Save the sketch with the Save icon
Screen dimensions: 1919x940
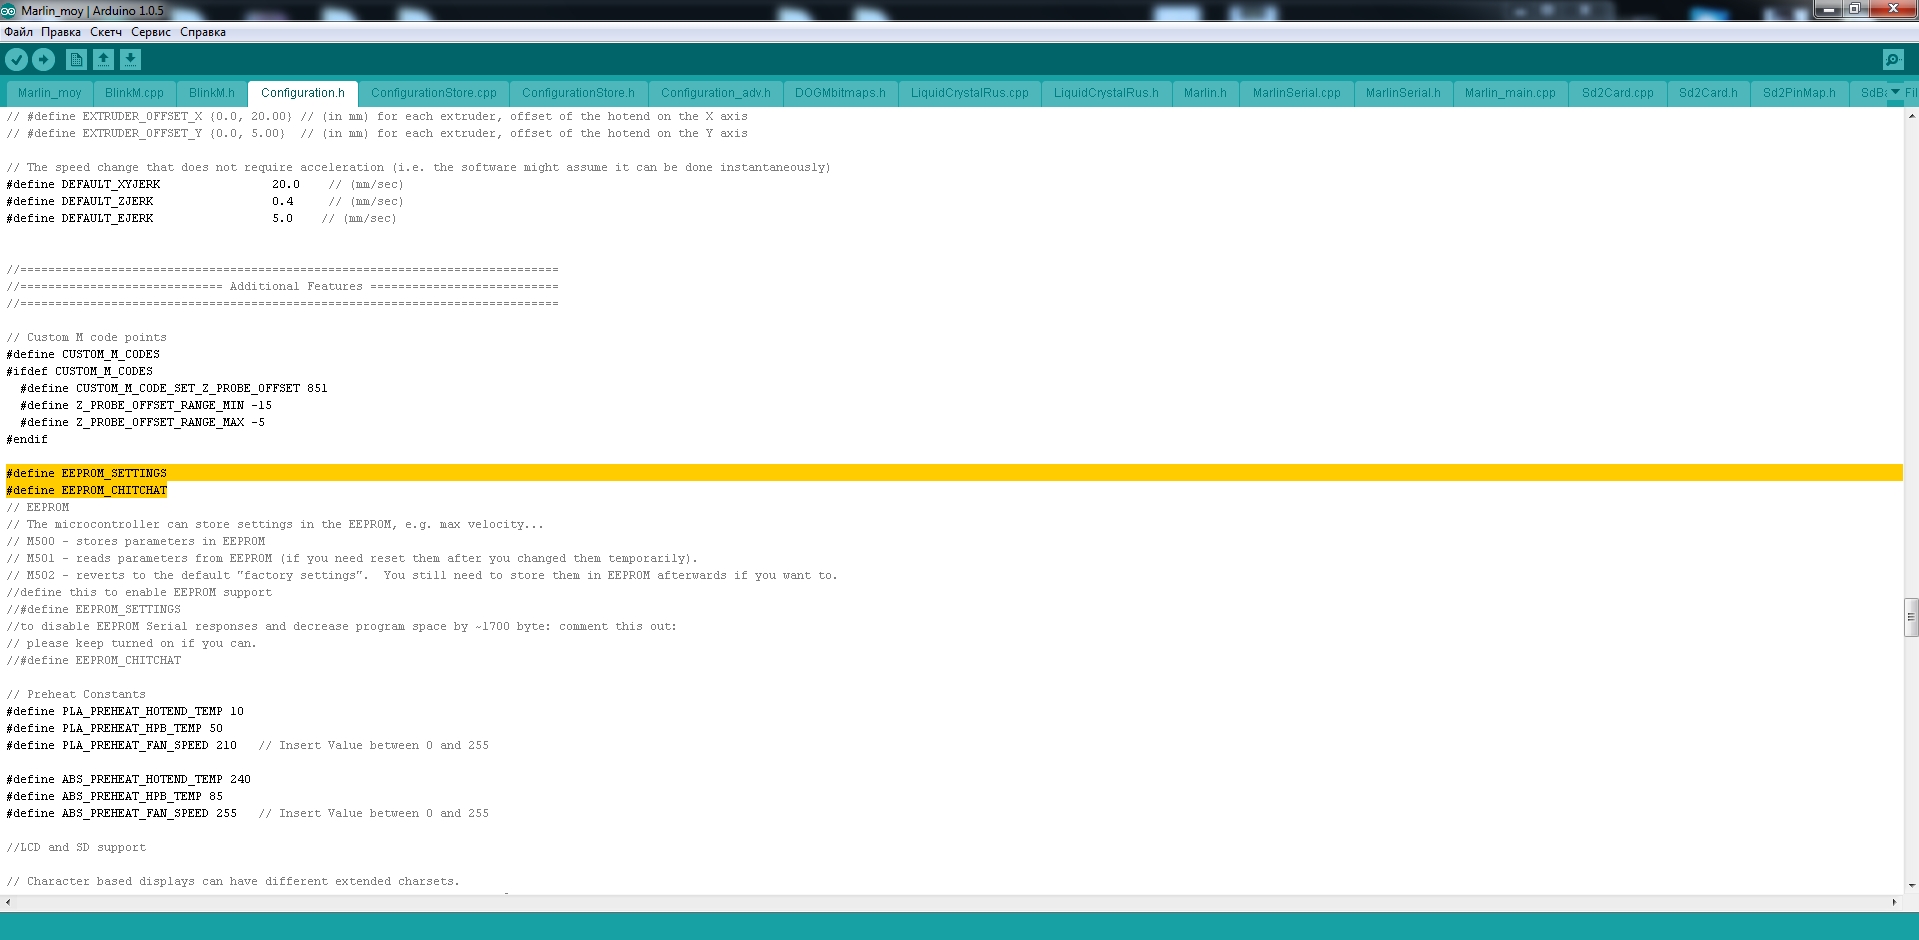coord(131,60)
